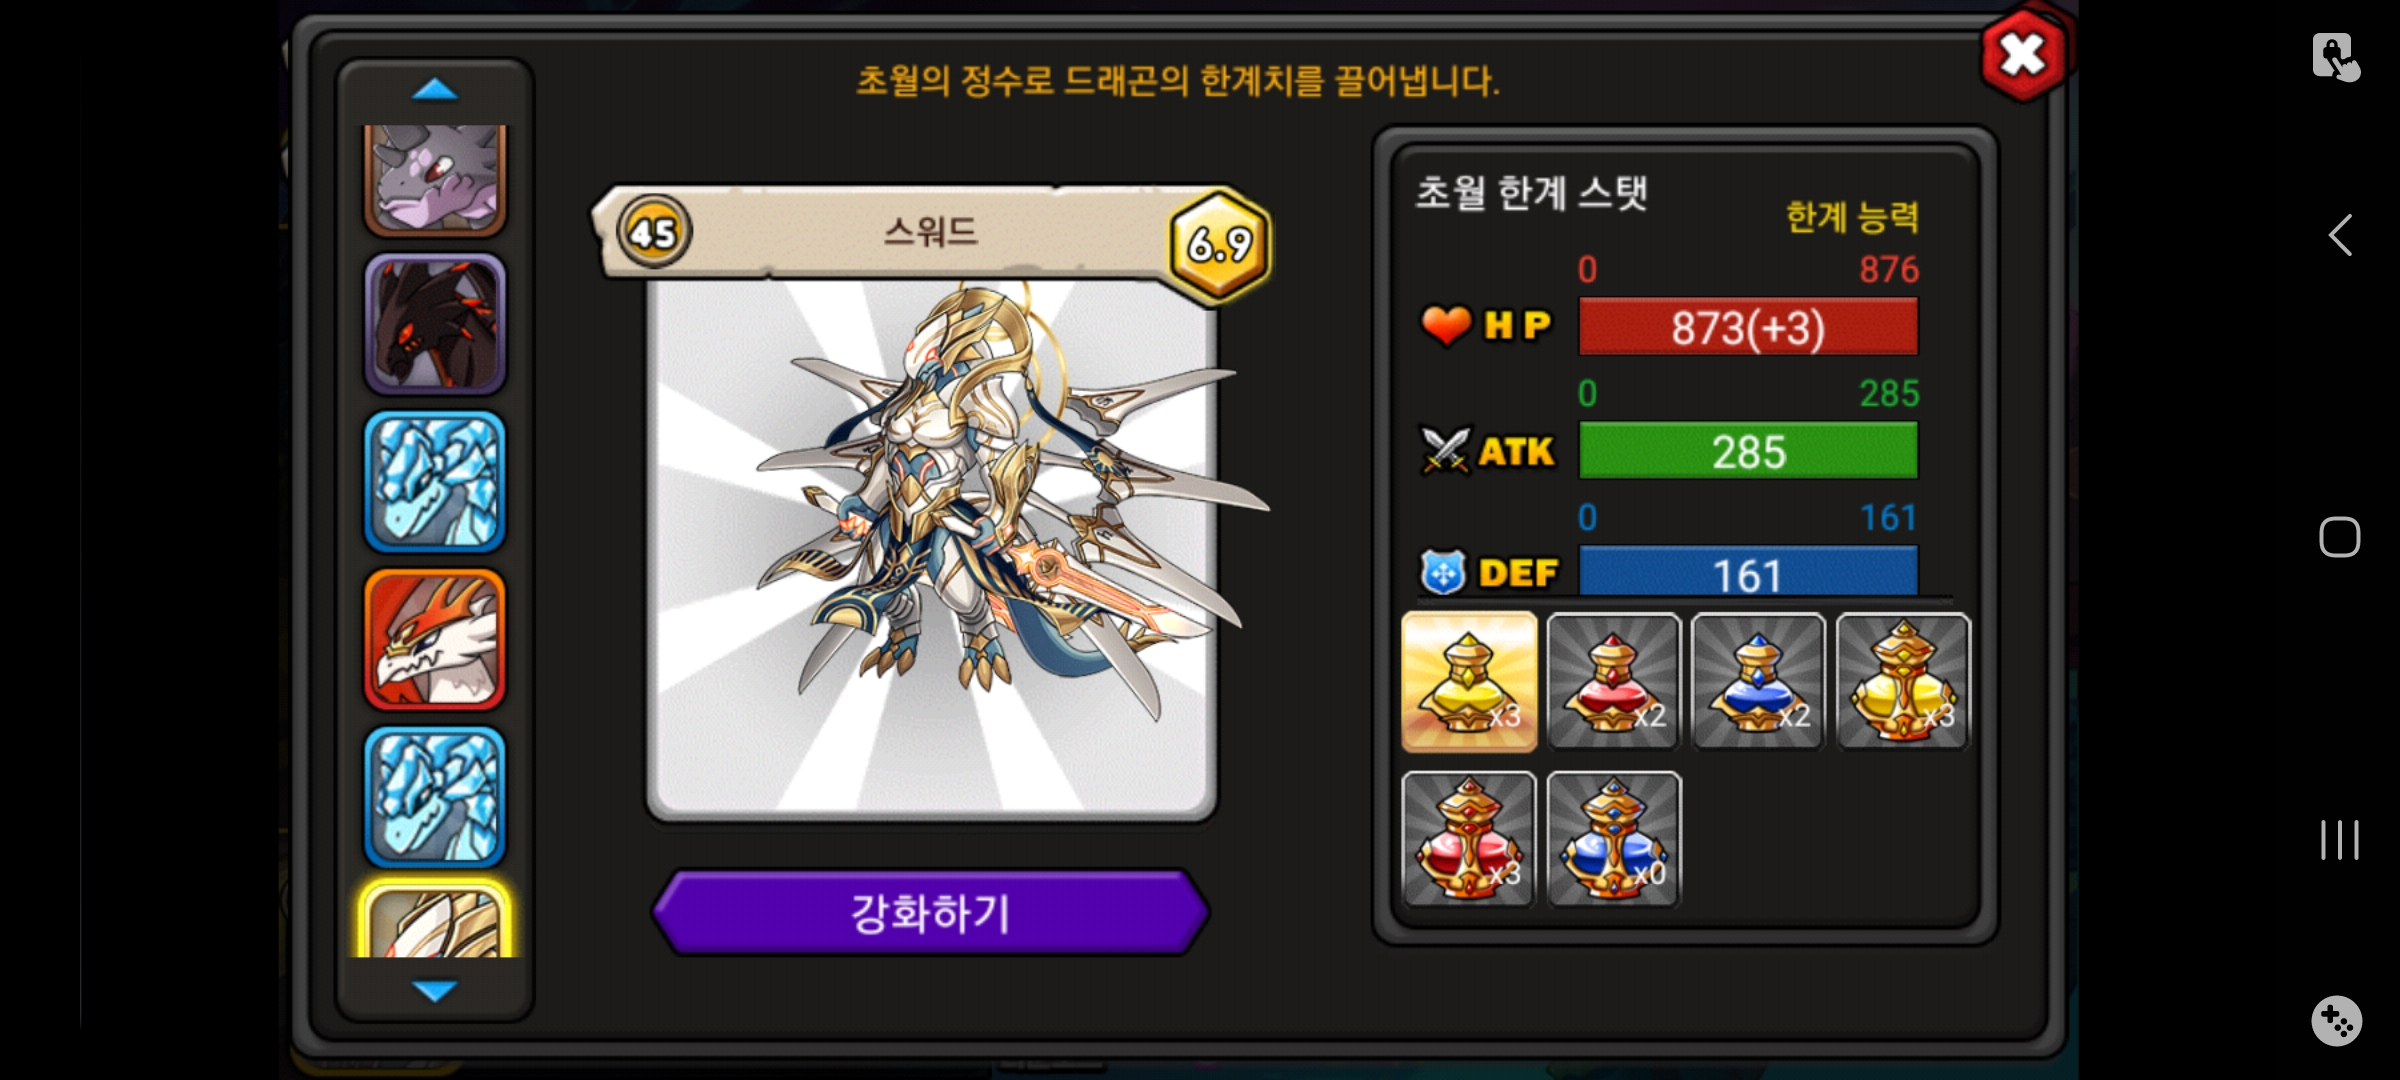This screenshot has height=1080, width=2400.
Task: Choose the first ice crystal dragon portrait
Action: click(435, 482)
